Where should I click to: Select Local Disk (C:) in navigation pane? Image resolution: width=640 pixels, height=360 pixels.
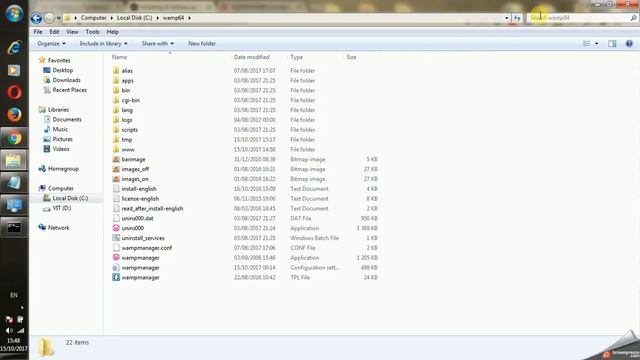pos(70,198)
